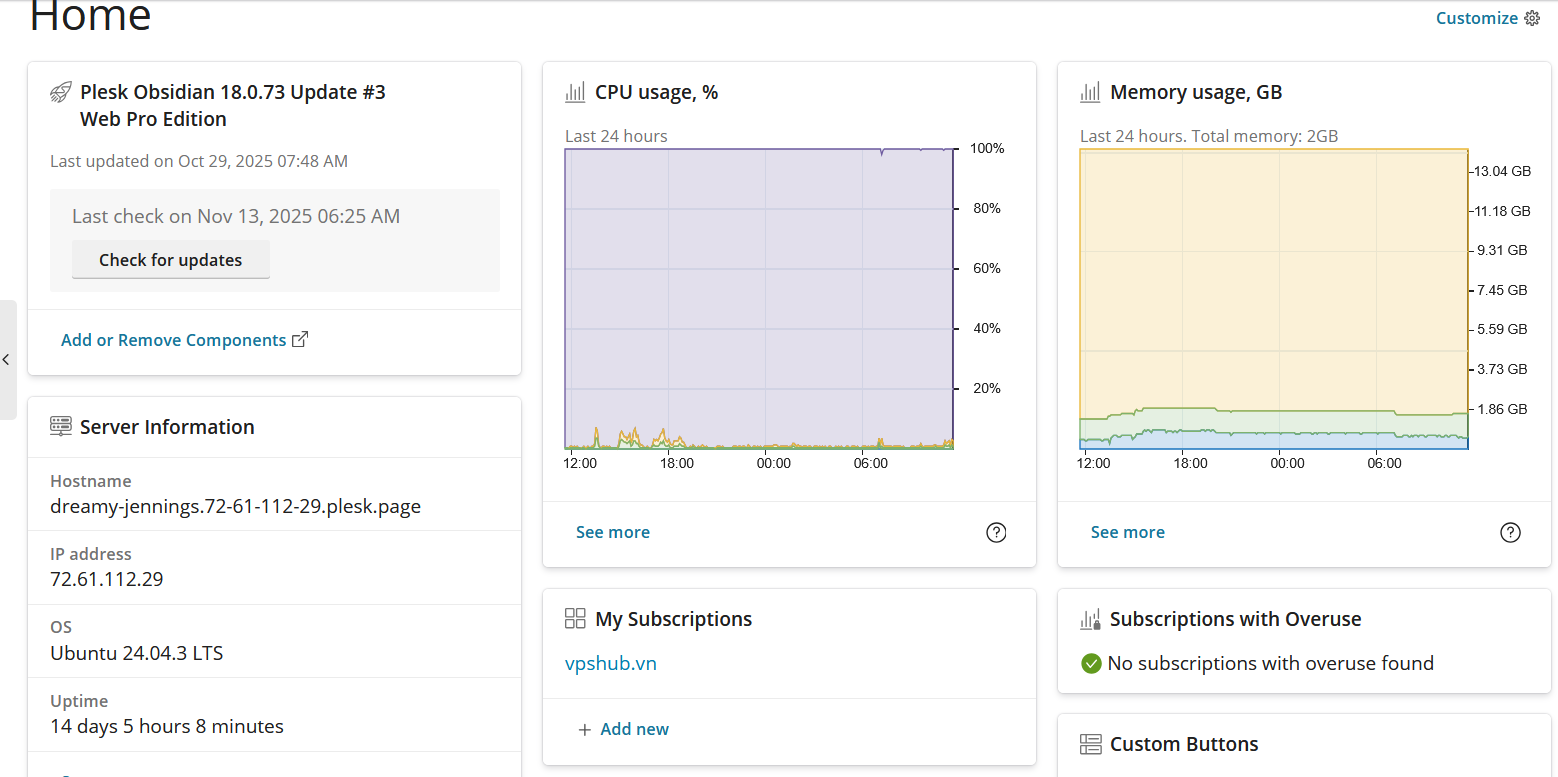Click the plus icon next to Add new
Image resolution: width=1558 pixels, height=777 pixels.
585,730
